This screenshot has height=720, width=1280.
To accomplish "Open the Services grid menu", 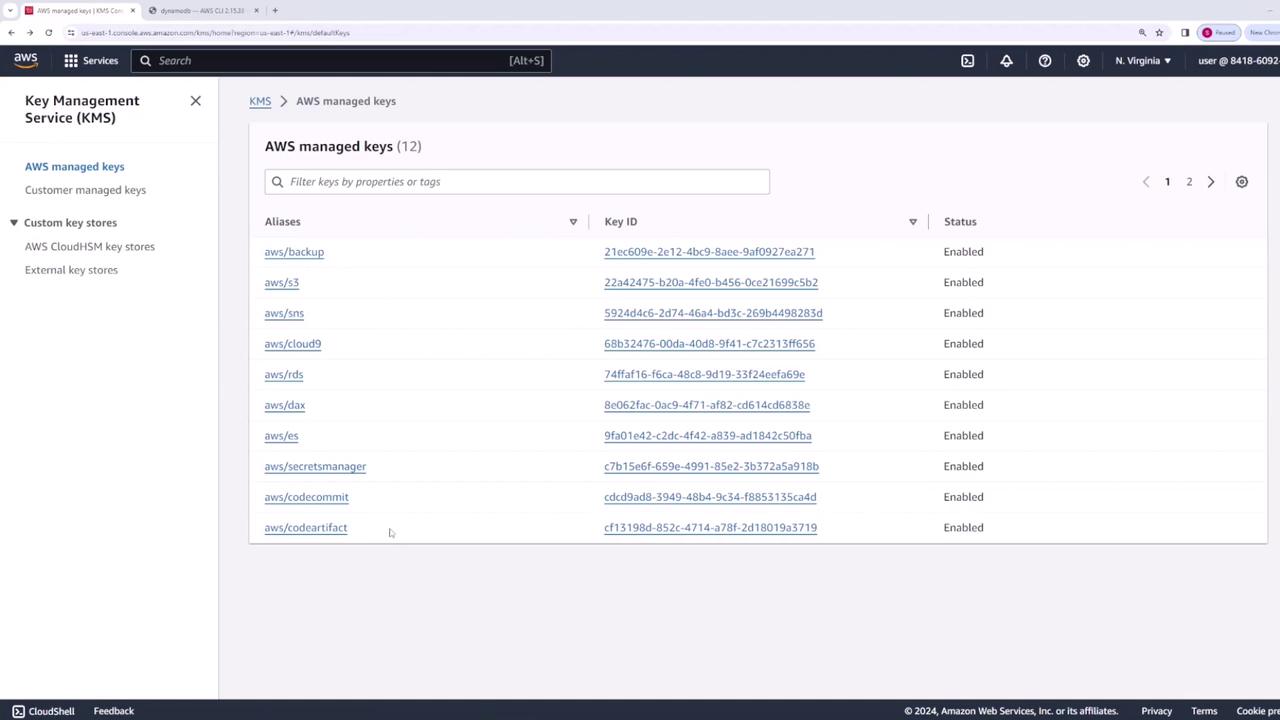I will pyautogui.click(x=91, y=61).
